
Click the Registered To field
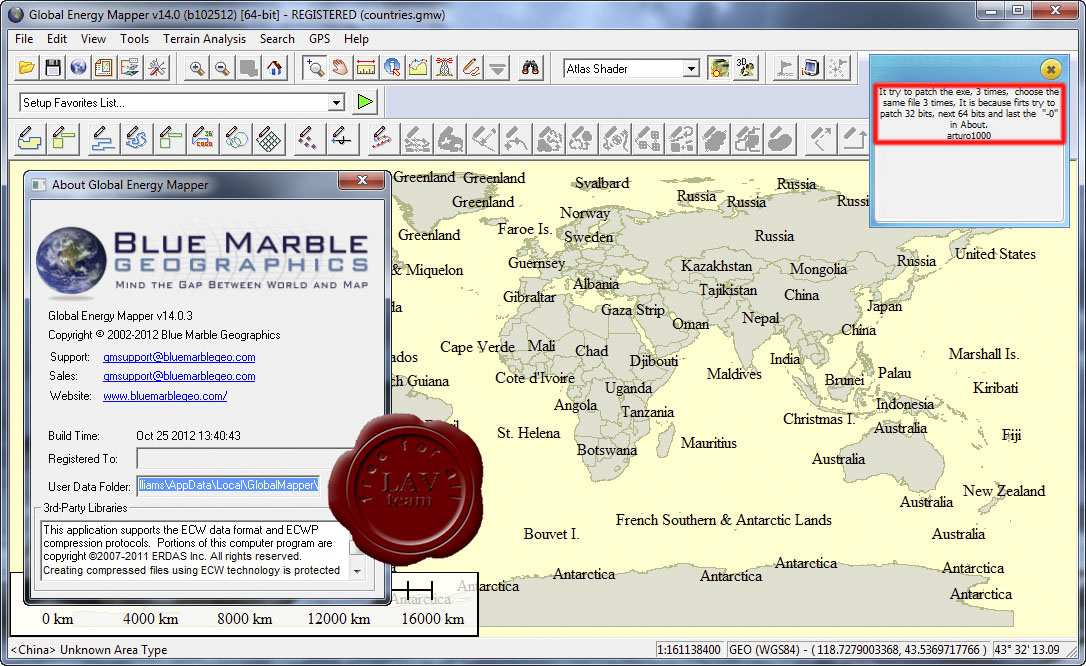pos(243,458)
